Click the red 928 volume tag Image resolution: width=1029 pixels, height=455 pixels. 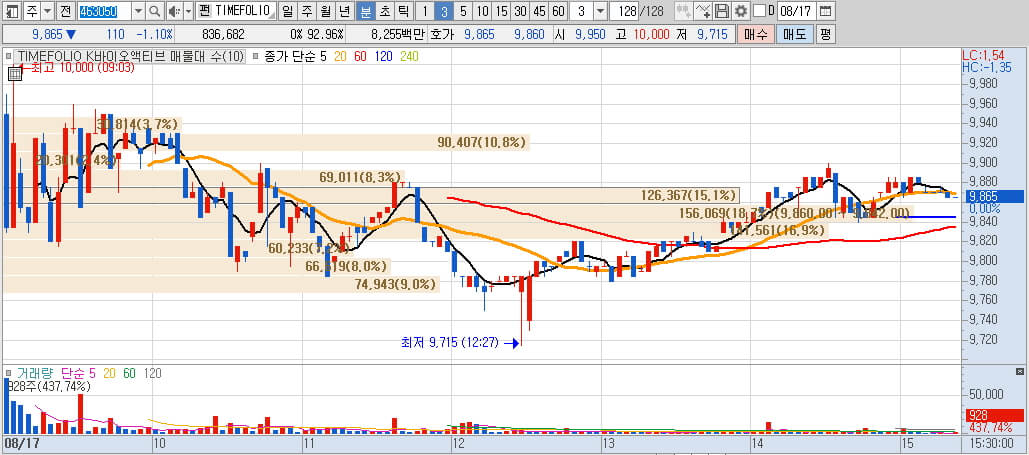995,415
